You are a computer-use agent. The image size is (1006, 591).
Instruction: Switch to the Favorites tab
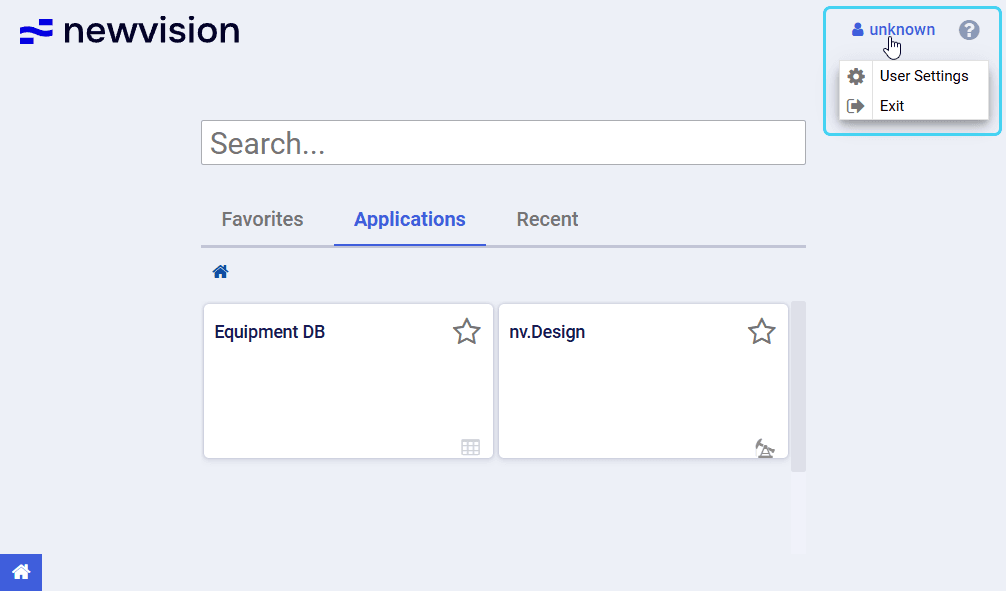click(x=262, y=219)
